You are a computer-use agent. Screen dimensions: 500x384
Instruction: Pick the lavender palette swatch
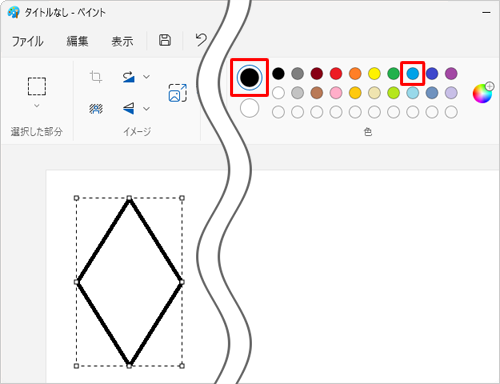tap(451, 93)
